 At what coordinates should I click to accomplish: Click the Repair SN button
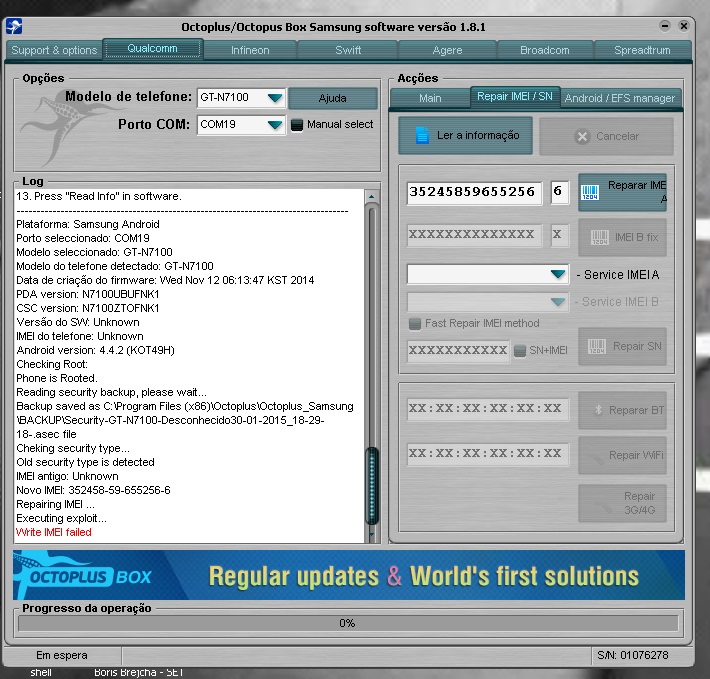[x=622, y=347]
